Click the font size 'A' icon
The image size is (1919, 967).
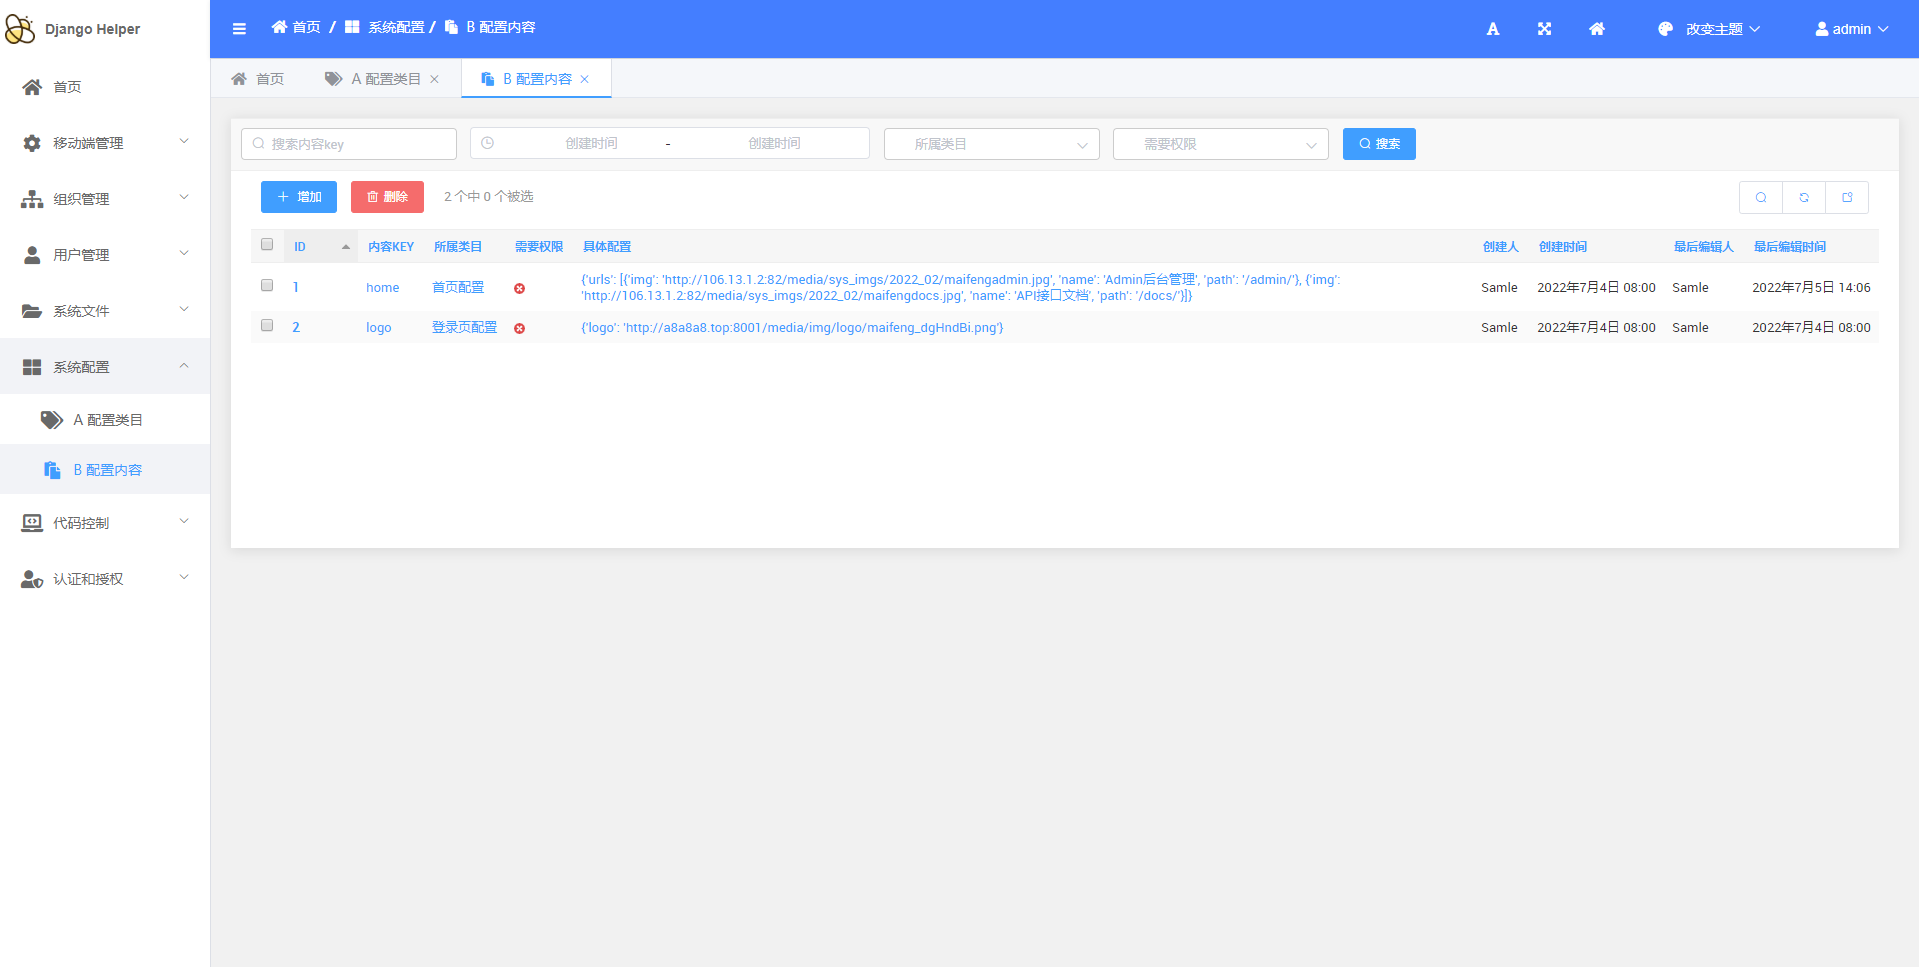tap(1492, 29)
